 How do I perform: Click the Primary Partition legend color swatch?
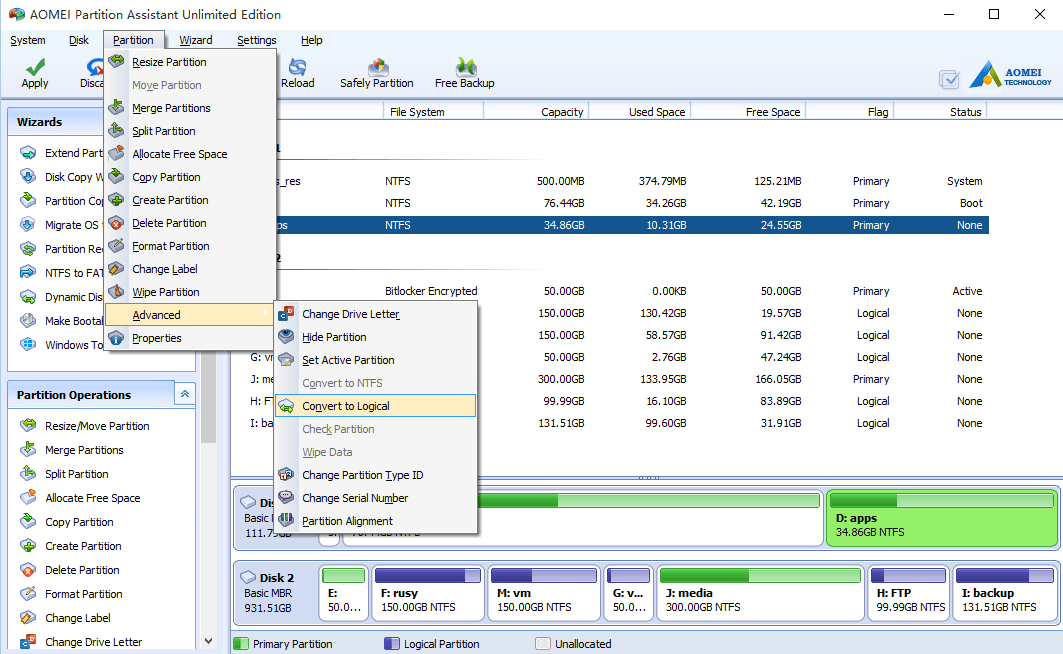pyautogui.click(x=241, y=643)
